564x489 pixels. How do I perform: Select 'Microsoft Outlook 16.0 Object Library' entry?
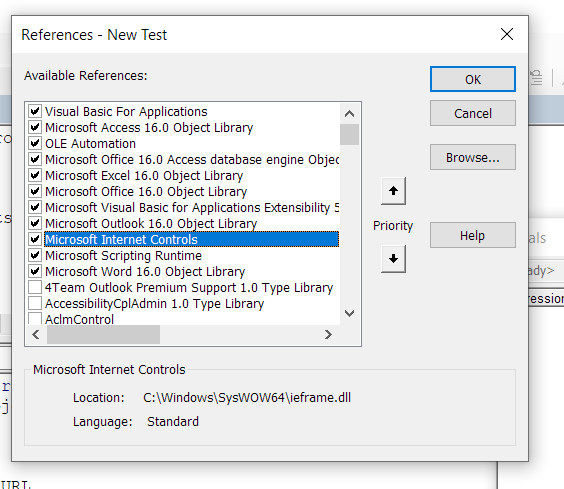151,223
